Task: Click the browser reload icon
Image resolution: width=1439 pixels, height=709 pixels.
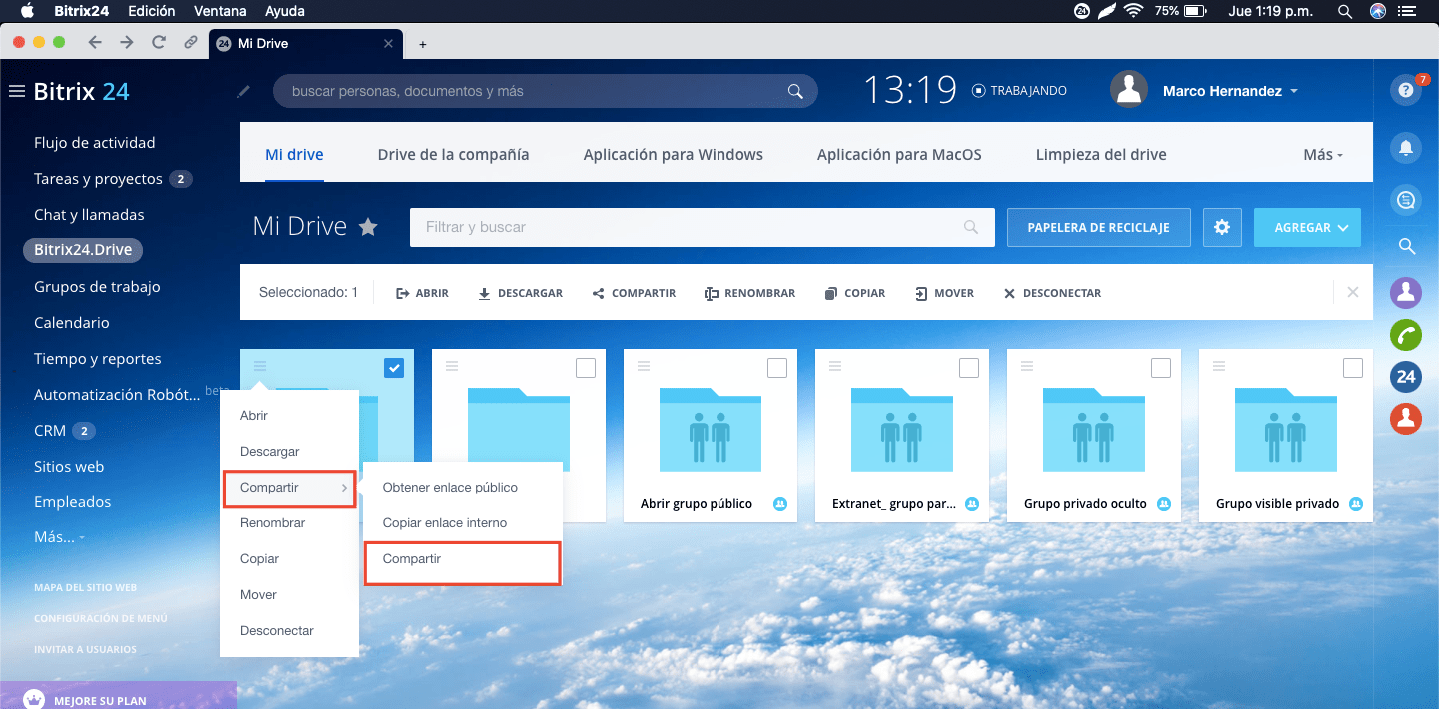Action: coord(158,43)
